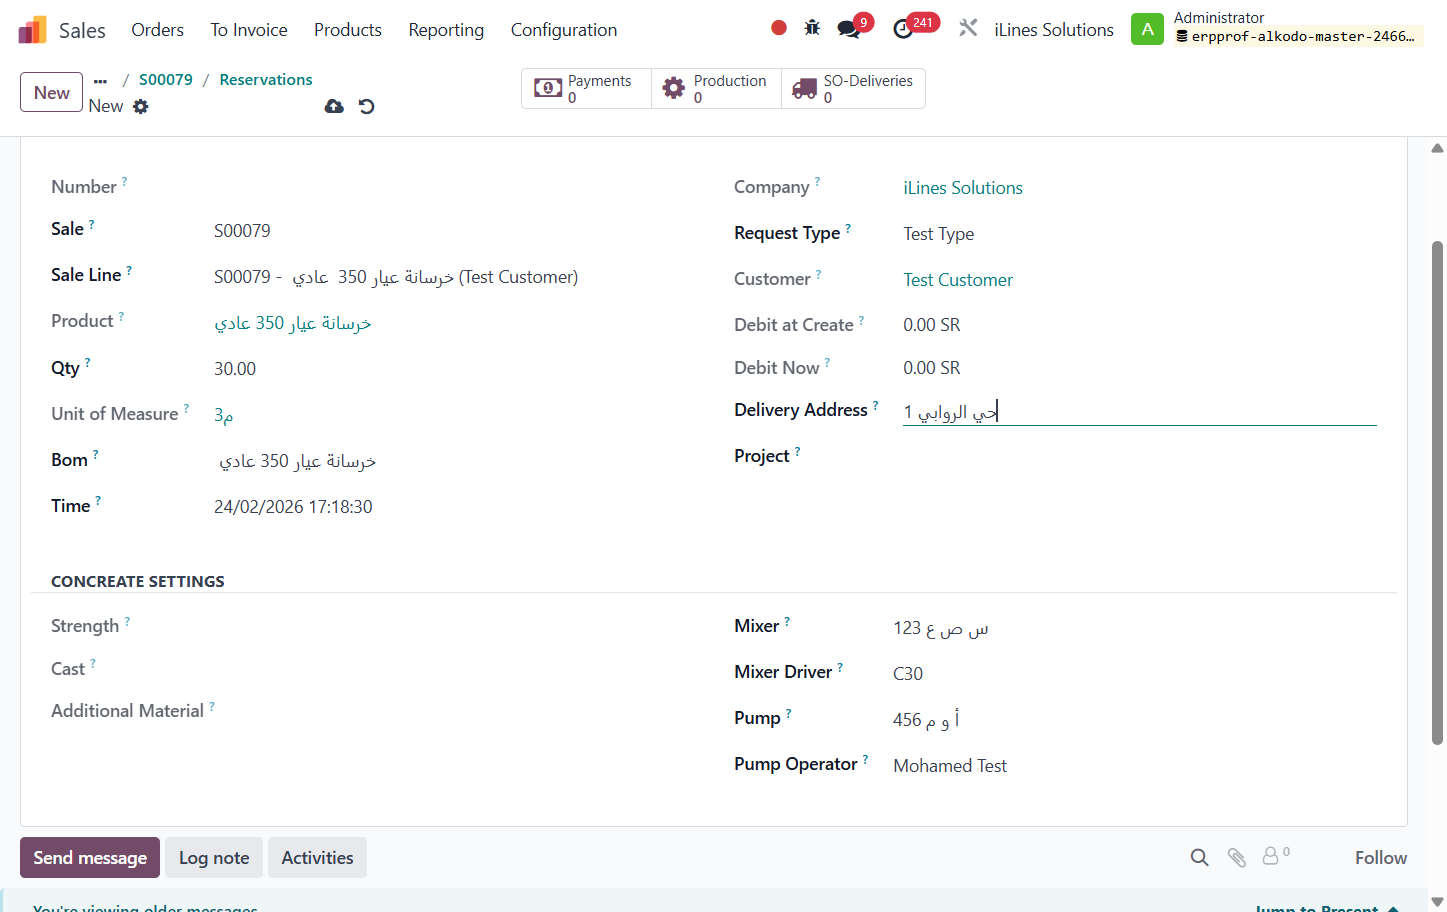Open the Test Customer link

tap(958, 280)
